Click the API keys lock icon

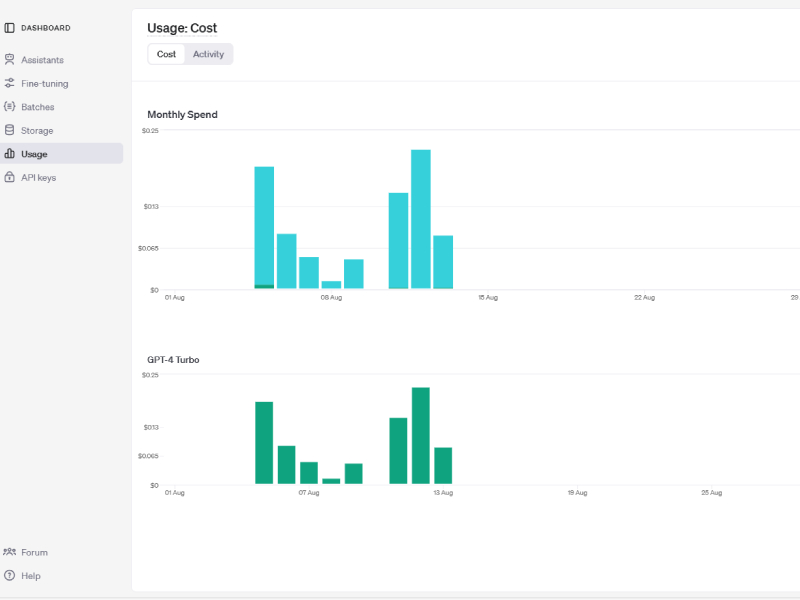10,178
